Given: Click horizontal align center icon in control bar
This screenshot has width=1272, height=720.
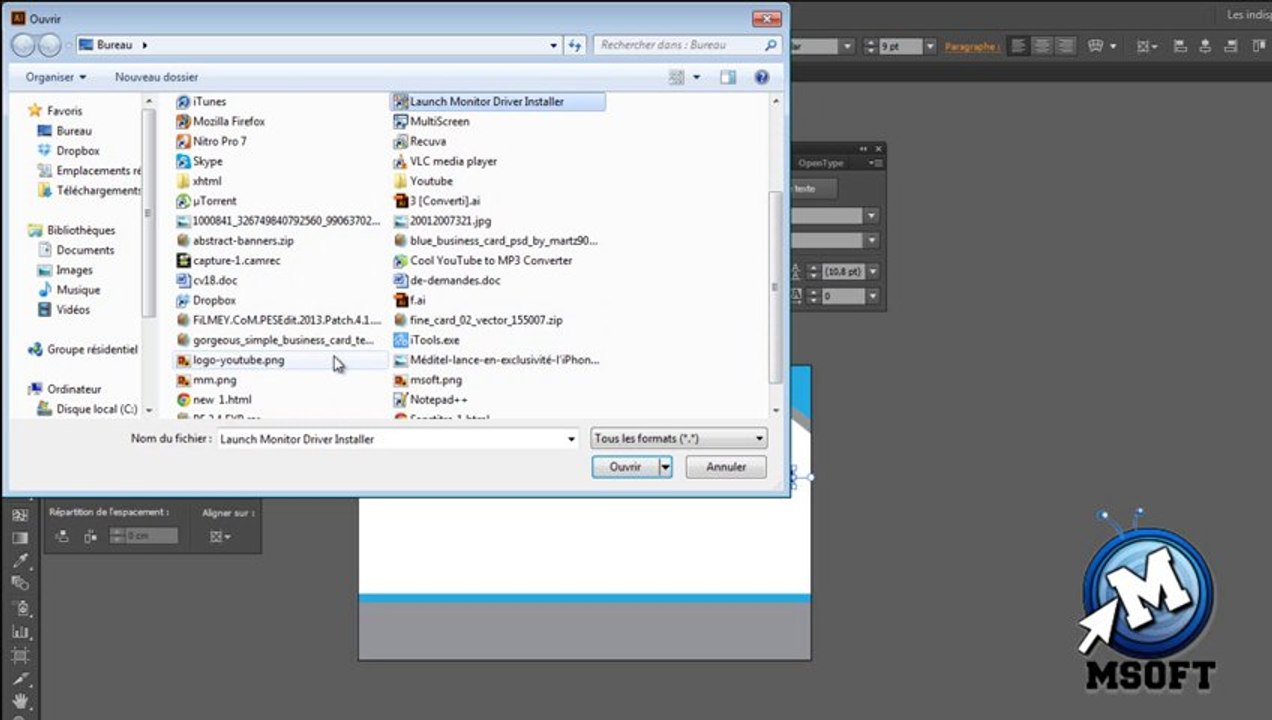Looking at the screenshot, I should coord(1205,46).
